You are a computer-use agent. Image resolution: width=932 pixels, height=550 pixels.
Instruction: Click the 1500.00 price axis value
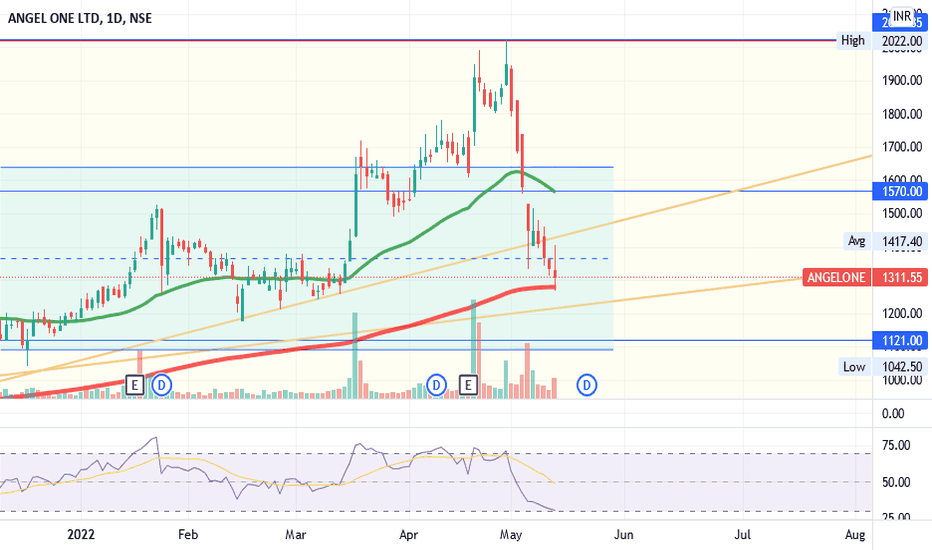point(902,213)
